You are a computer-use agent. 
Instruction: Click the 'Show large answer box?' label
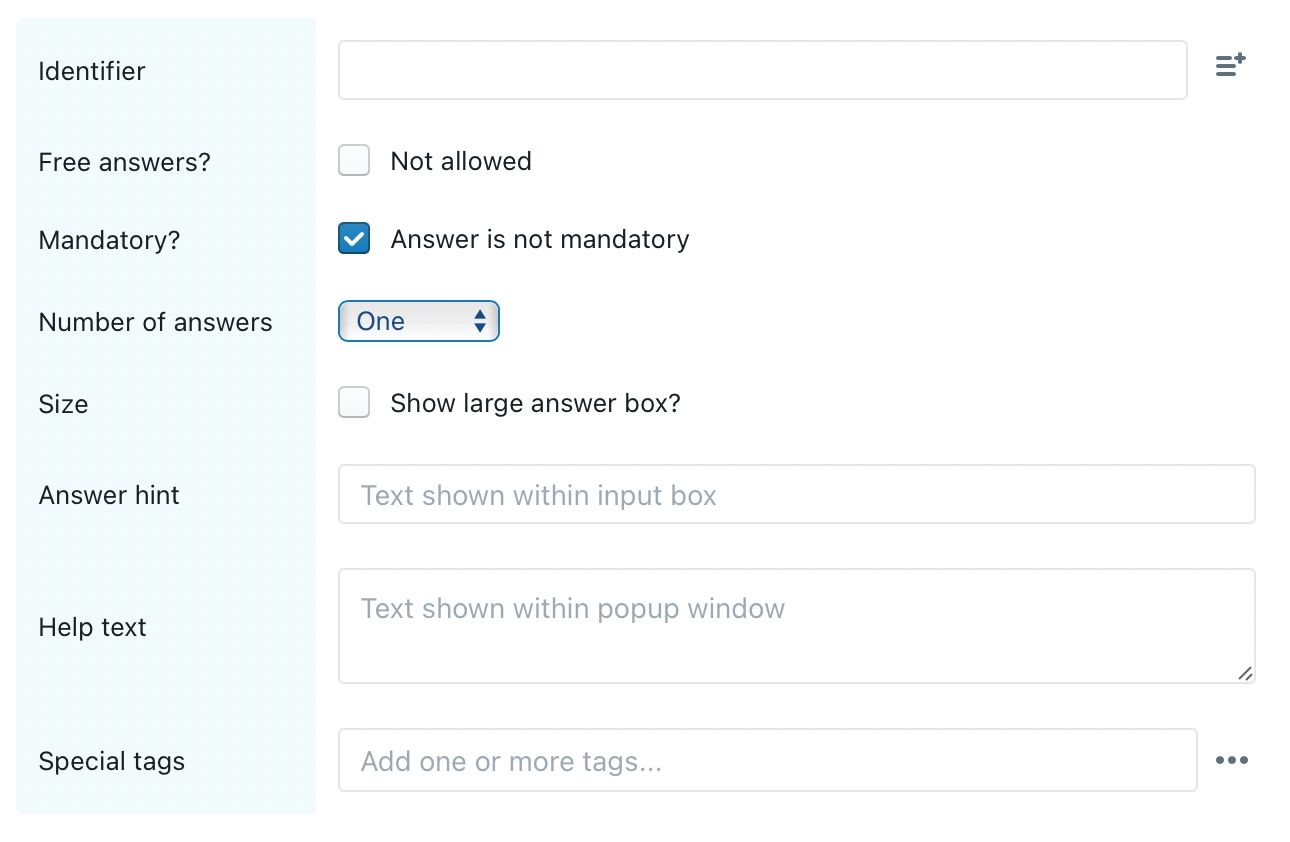536,404
